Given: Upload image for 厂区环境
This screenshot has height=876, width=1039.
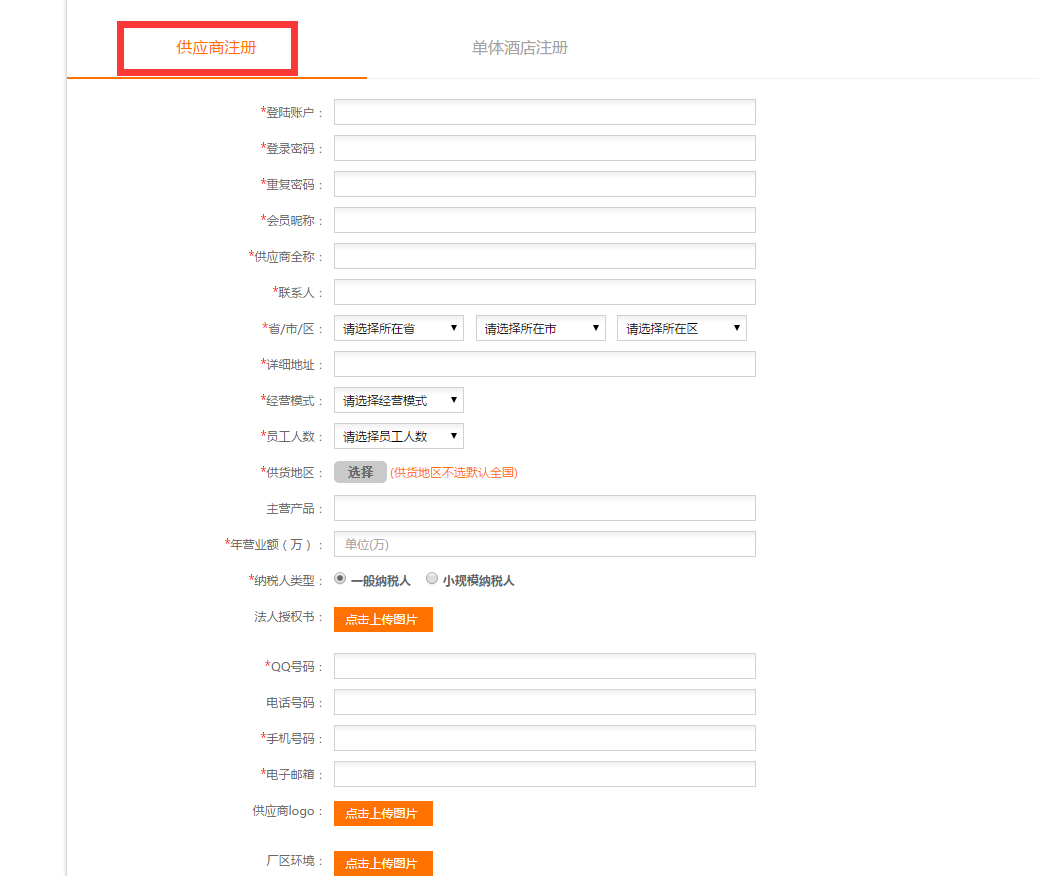Looking at the screenshot, I should click(x=383, y=863).
